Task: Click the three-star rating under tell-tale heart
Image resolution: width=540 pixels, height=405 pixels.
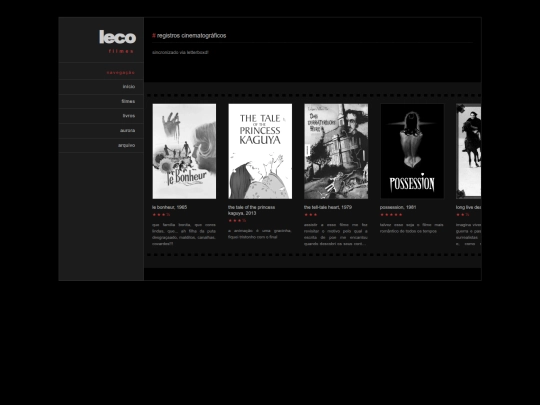Action: tap(311, 215)
